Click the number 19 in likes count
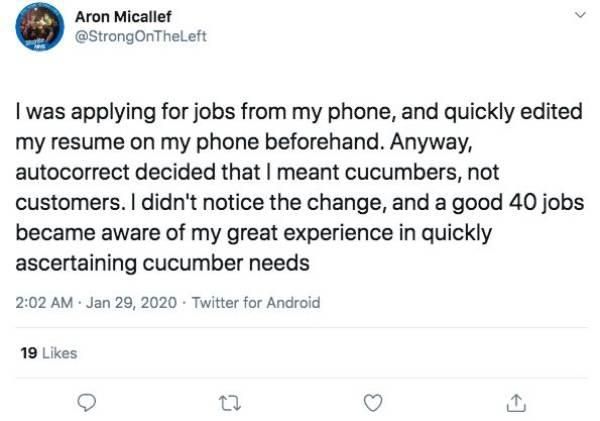 pos(29,353)
